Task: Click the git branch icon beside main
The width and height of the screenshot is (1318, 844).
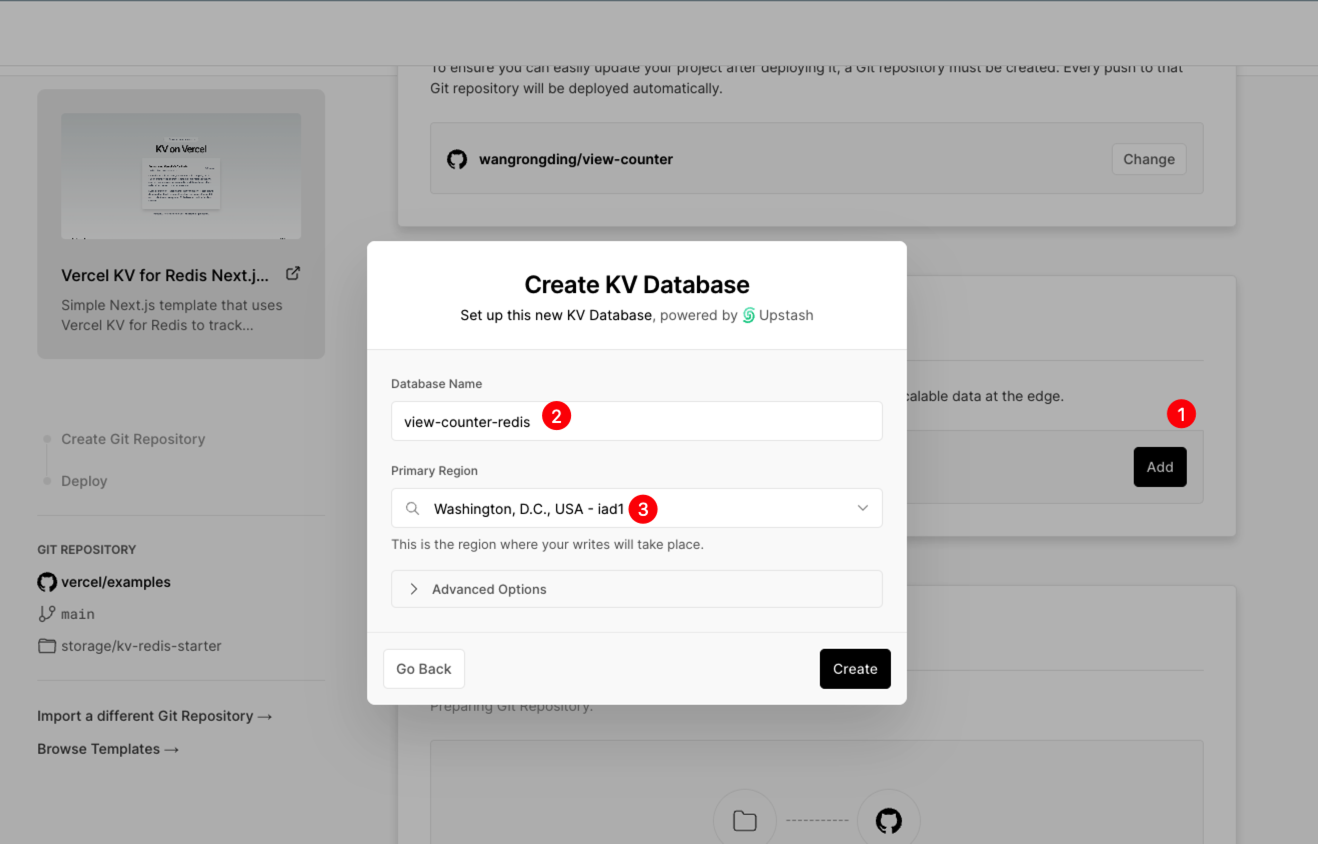Action: pyautogui.click(x=47, y=614)
